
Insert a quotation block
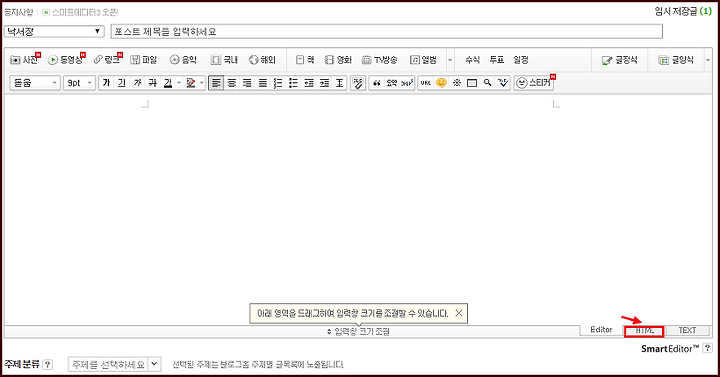click(377, 83)
